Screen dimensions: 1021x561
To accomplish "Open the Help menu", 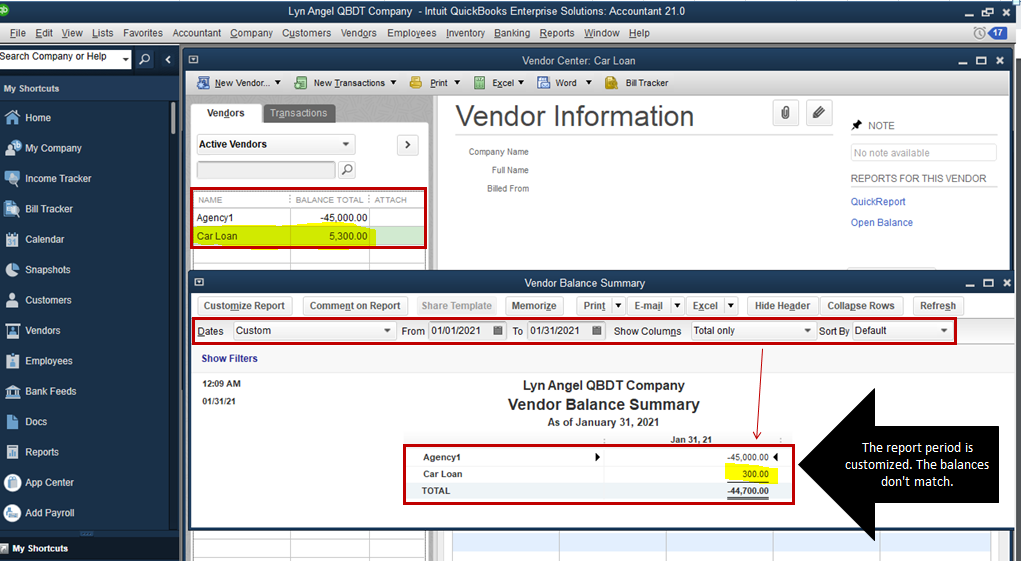I will pyautogui.click(x=639, y=33).
